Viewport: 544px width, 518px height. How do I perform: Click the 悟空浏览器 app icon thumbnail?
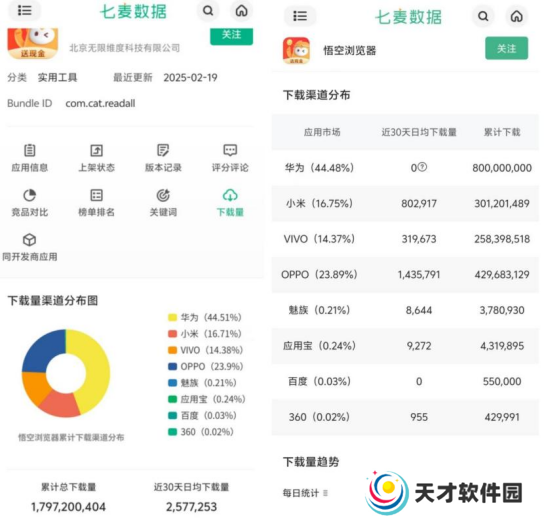[296, 51]
